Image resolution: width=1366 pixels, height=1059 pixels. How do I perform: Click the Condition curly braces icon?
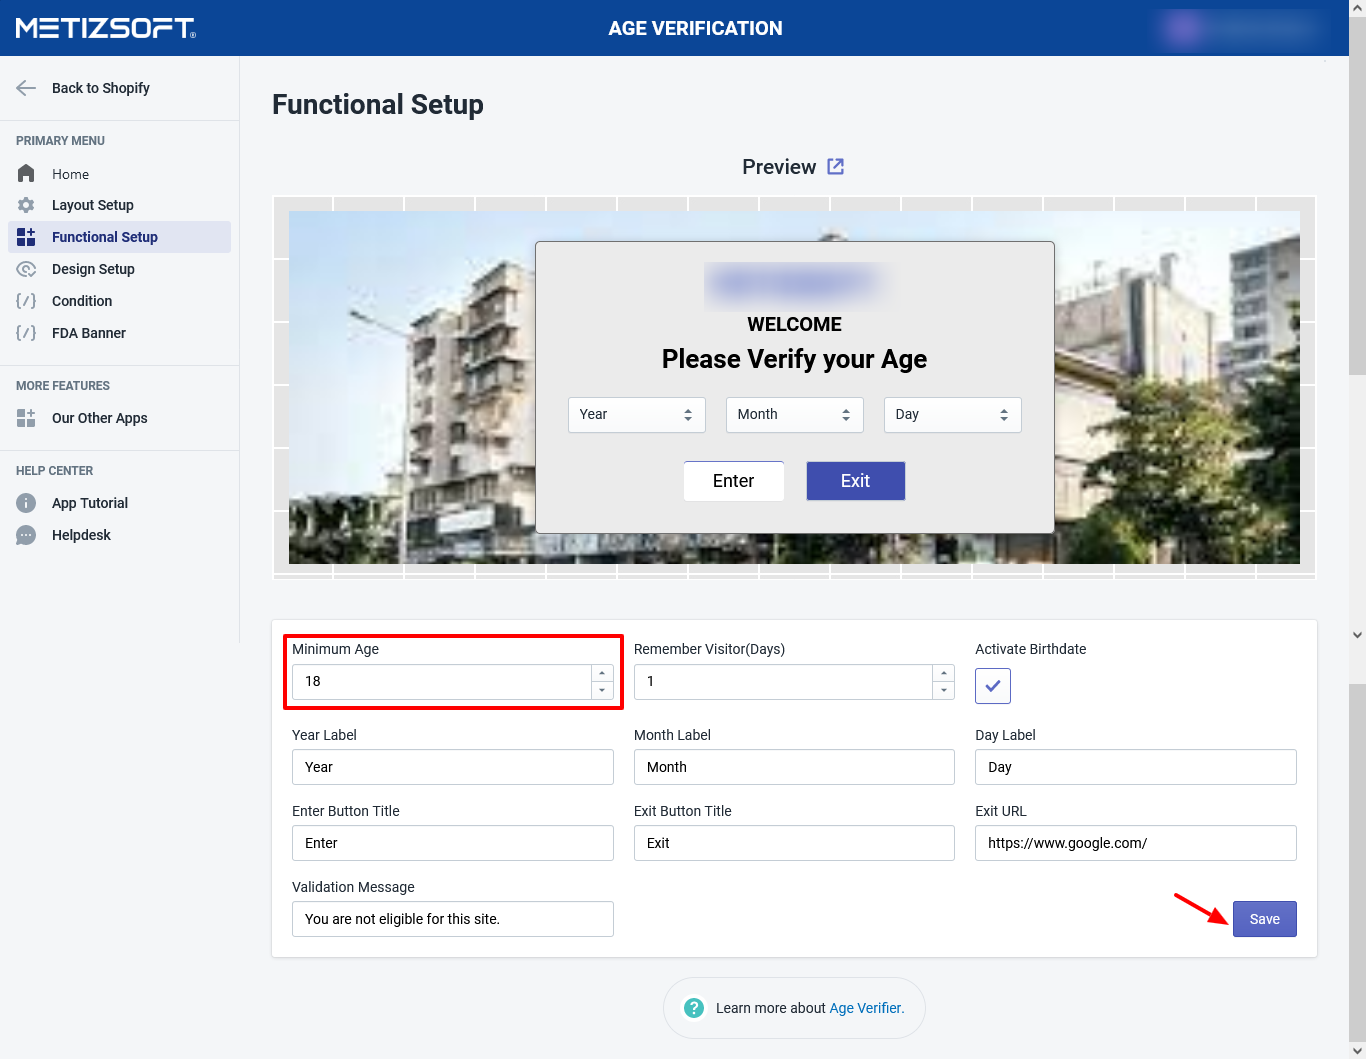click(26, 301)
